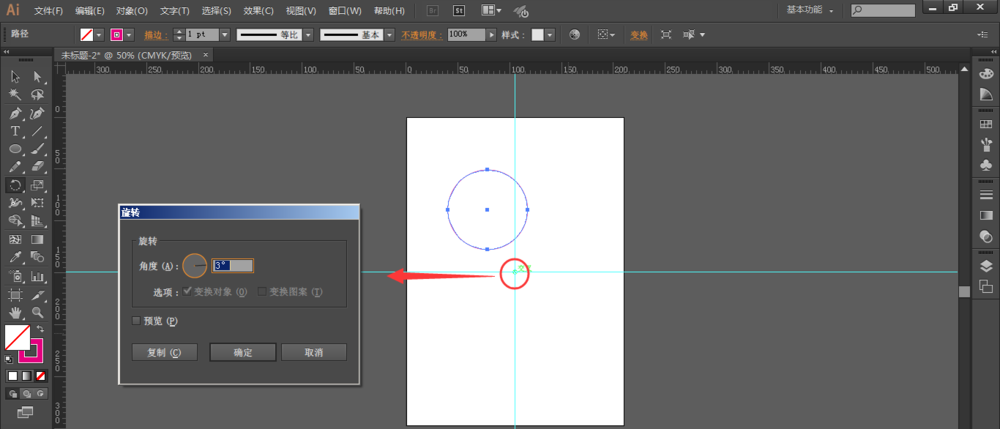Image resolution: width=1000 pixels, height=429 pixels.
Task: Open the arrange documents dropdown
Action: (x=491, y=10)
